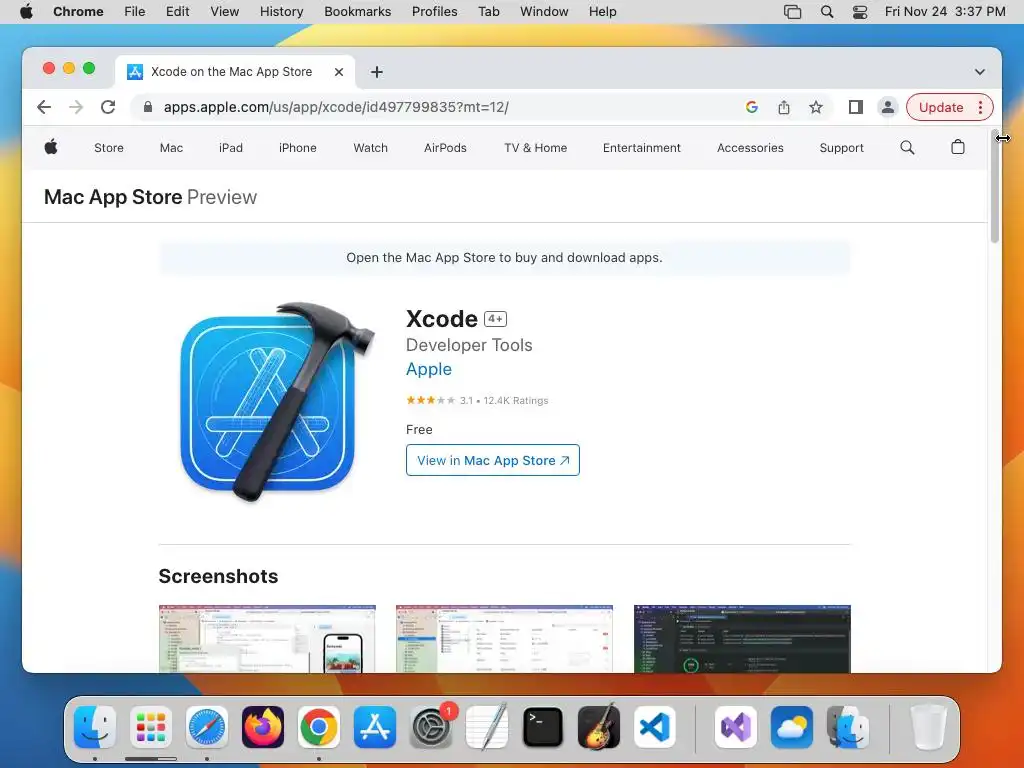Click the browser back arrow
Image resolution: width=1024 pixels, height=768 pixels.
click(44, 107)
